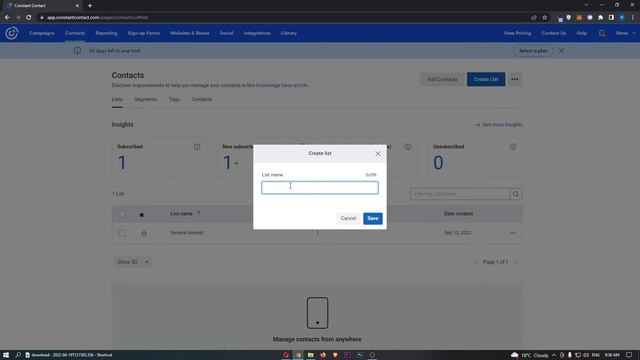The height and width of the screenshot is (360, 640).
Task: Open General Interest row actions menu
Action: tap(513, 233)
